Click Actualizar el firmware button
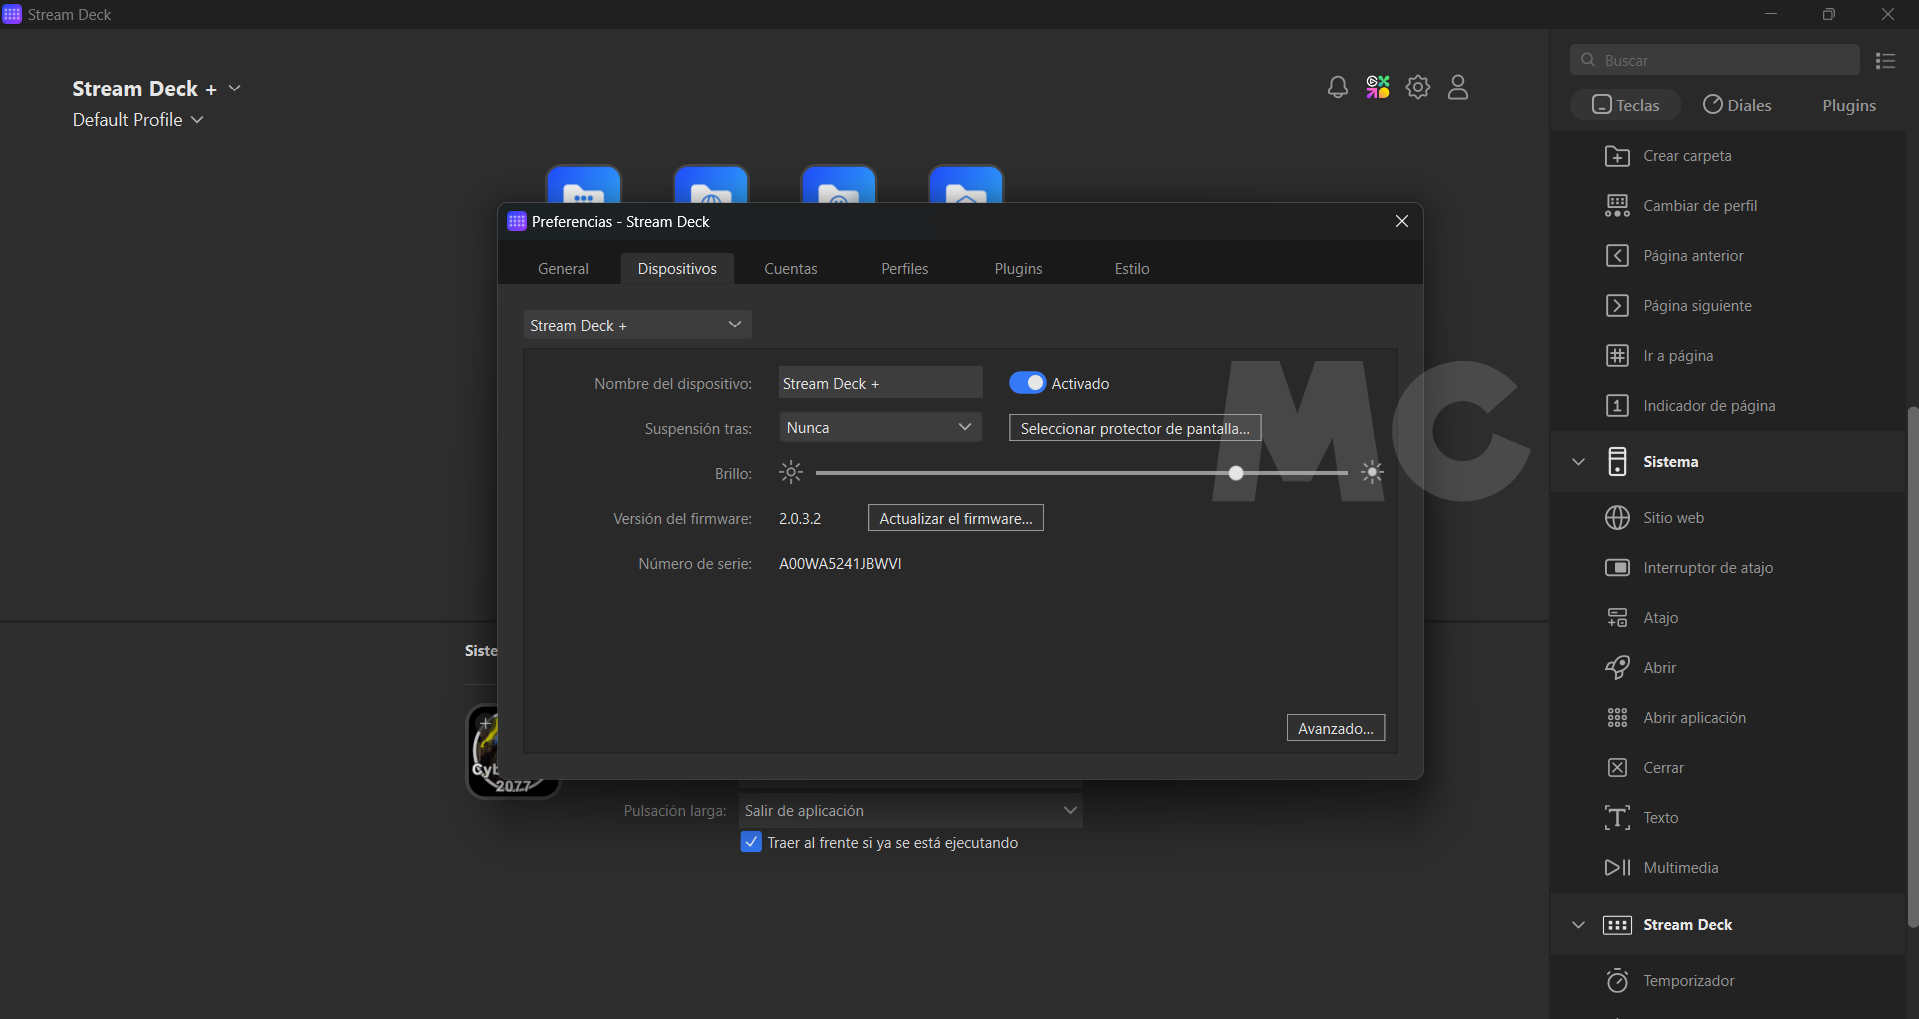Image resolution: width=1919 pixels, height=1019 pixels. pyautogui.click(x=955, y=518)
